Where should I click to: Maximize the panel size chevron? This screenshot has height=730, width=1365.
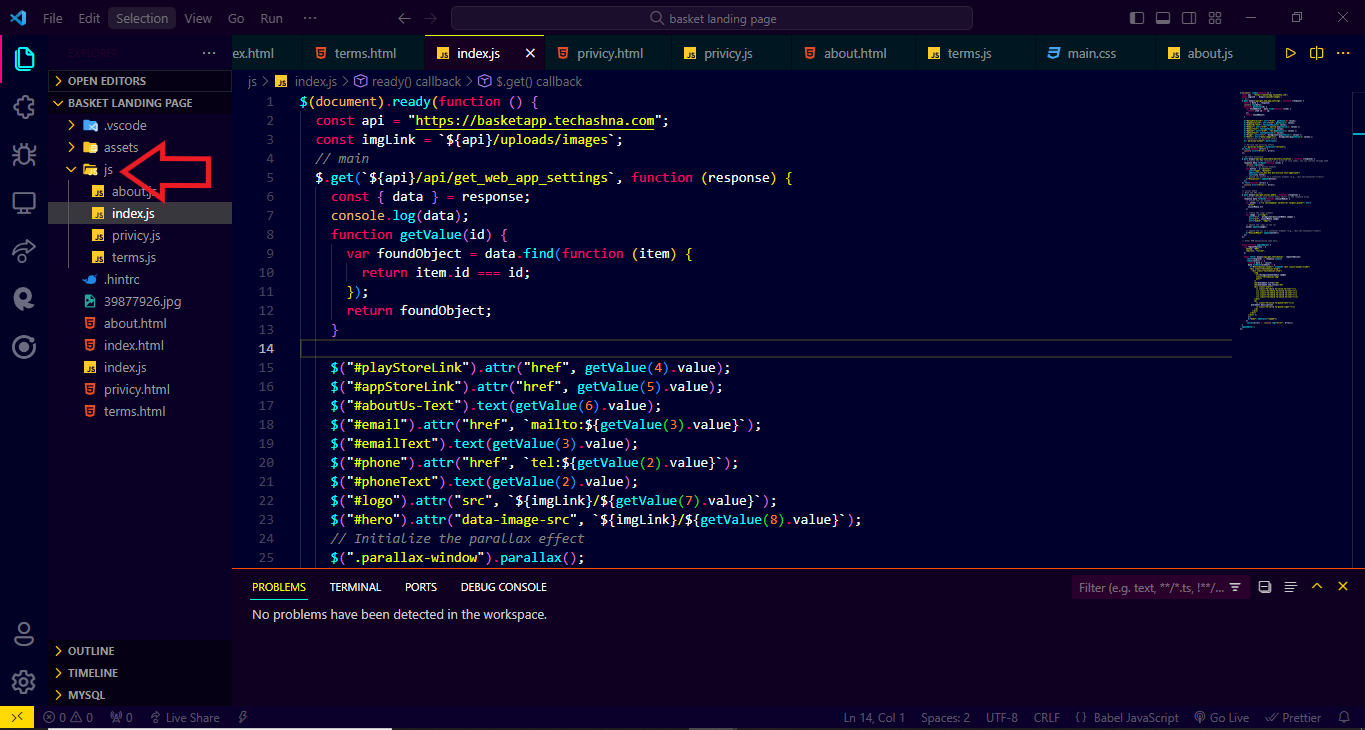coord(1317,587)
